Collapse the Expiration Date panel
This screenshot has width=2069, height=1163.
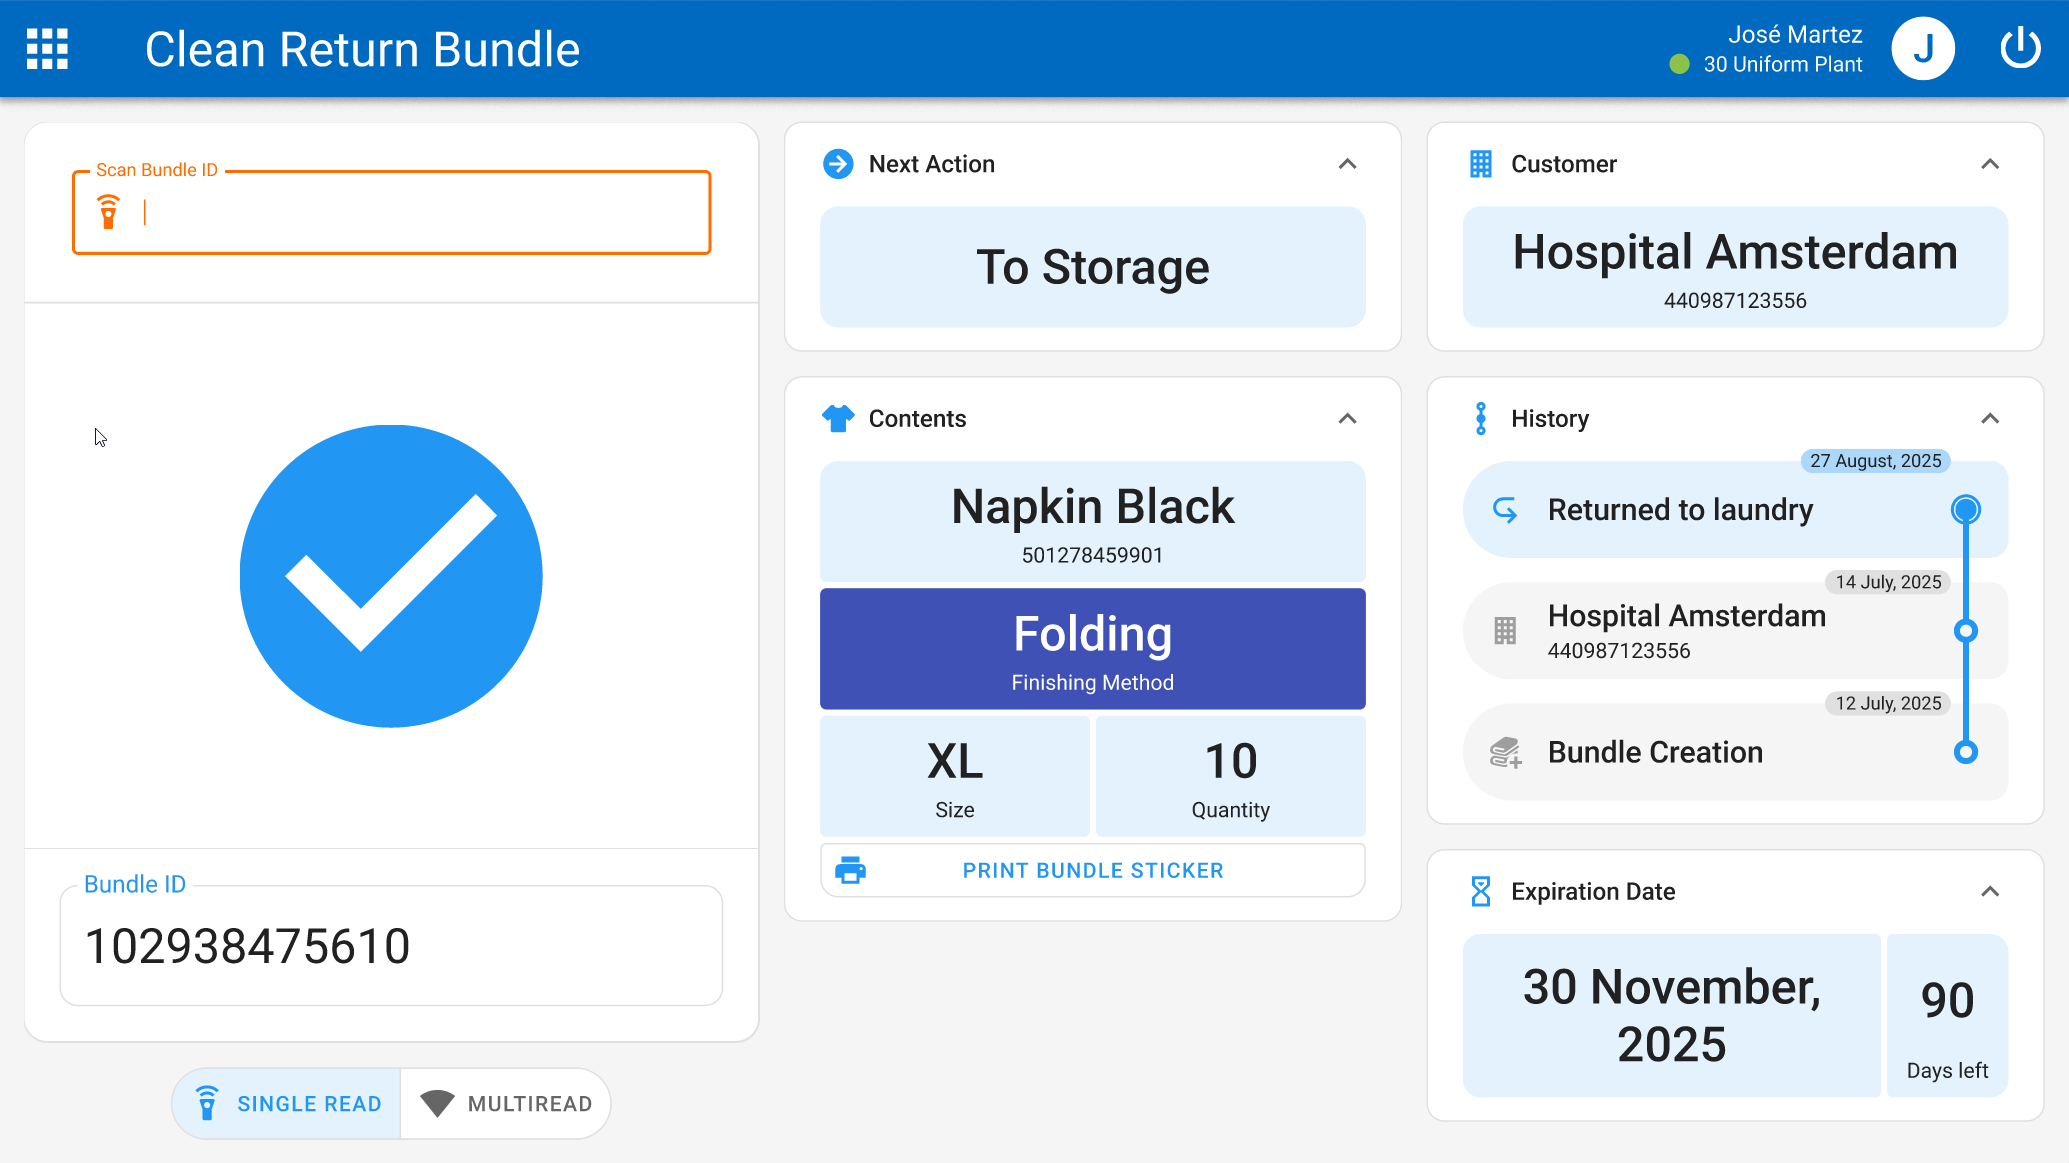[1990, 891]
